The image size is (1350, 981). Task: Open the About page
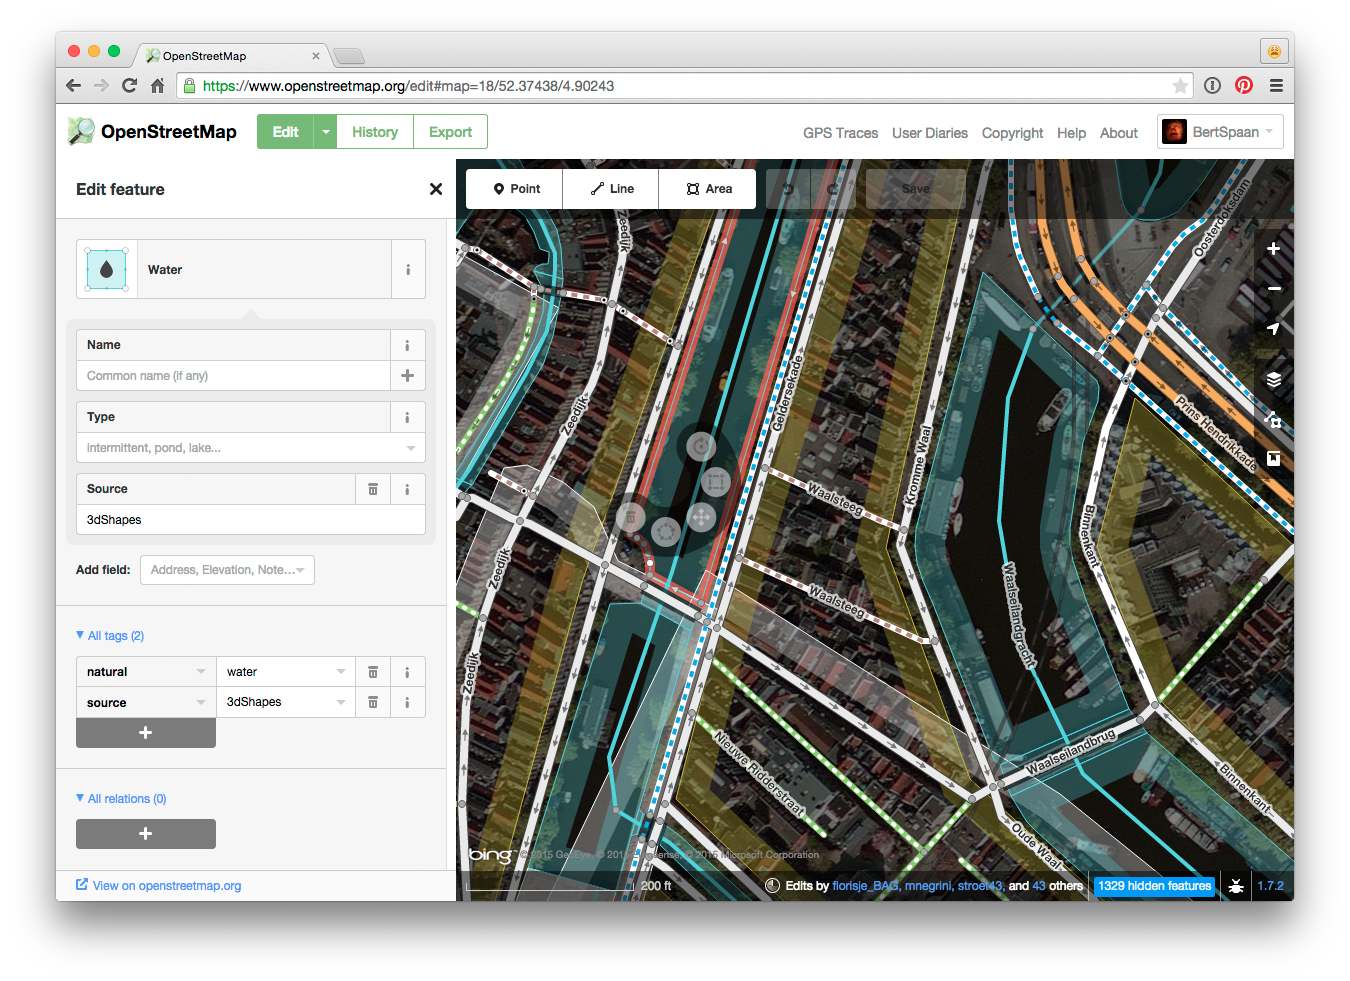pyautogui.click(x=1119, y=133)
